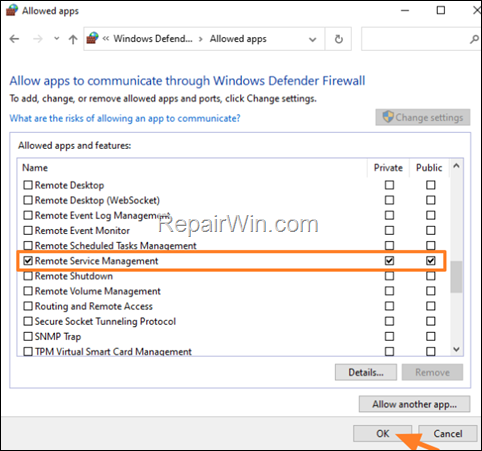Tick Public for Remote Event Log Management
482x451 pixels.
(x=431, y=215)
